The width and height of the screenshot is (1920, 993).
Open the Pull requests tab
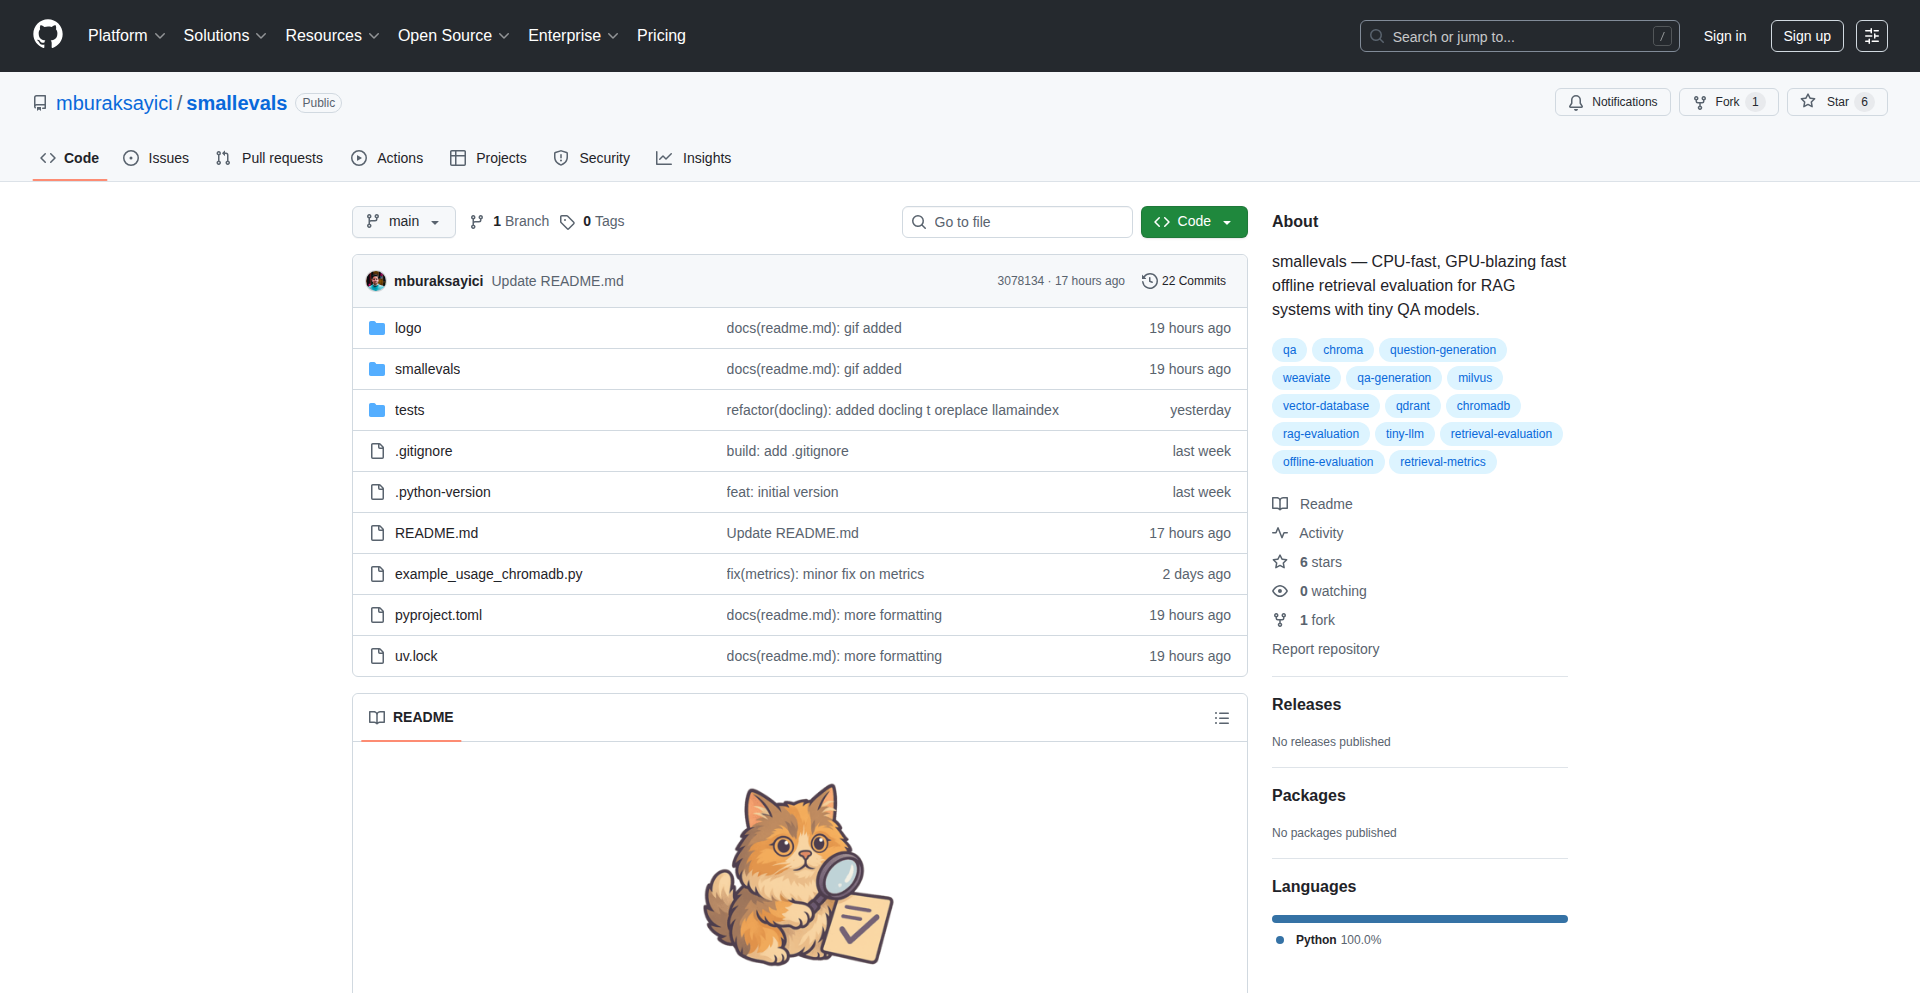(269, 158)
